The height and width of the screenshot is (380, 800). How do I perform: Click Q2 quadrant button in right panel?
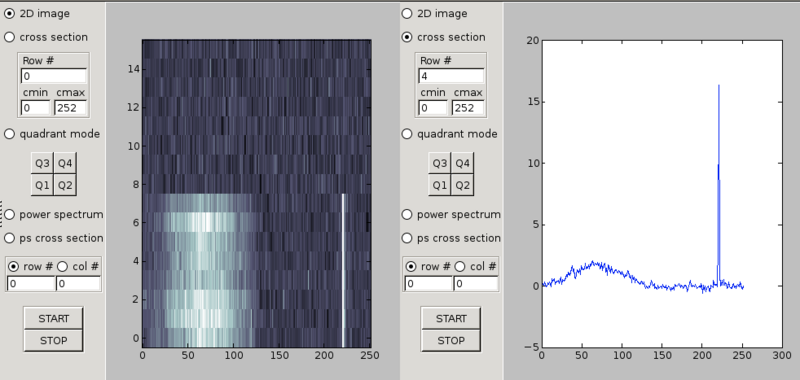pos(462,185)
